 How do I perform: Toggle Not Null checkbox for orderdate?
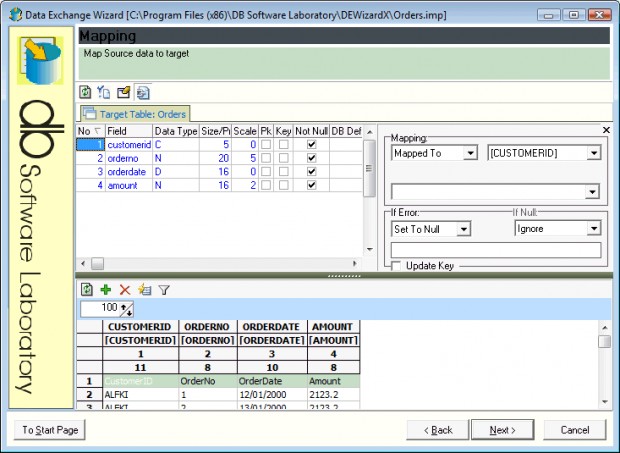[x=312, y=171]
